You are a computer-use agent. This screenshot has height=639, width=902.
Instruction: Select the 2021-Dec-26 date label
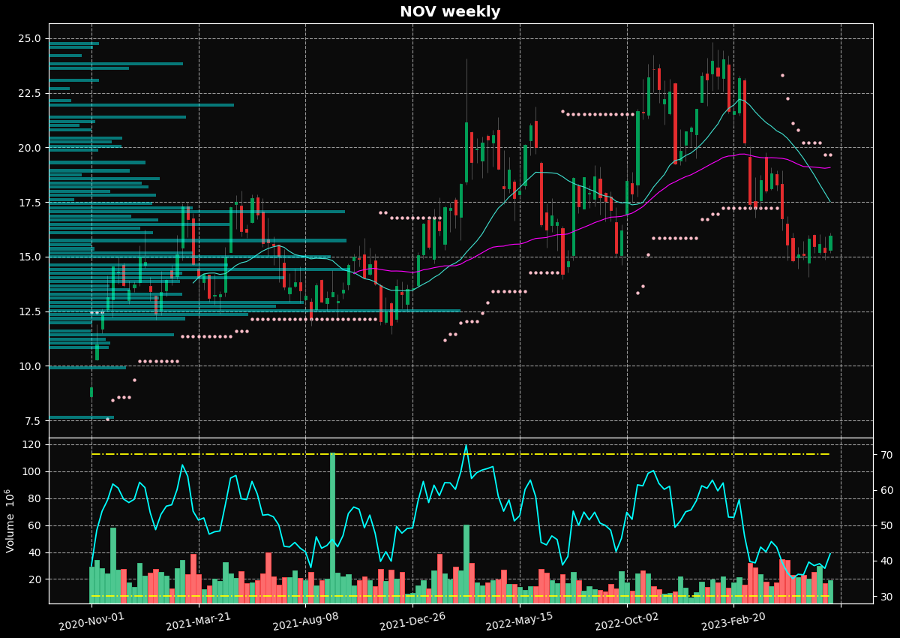pyautogui.click(x=412, y=621)
